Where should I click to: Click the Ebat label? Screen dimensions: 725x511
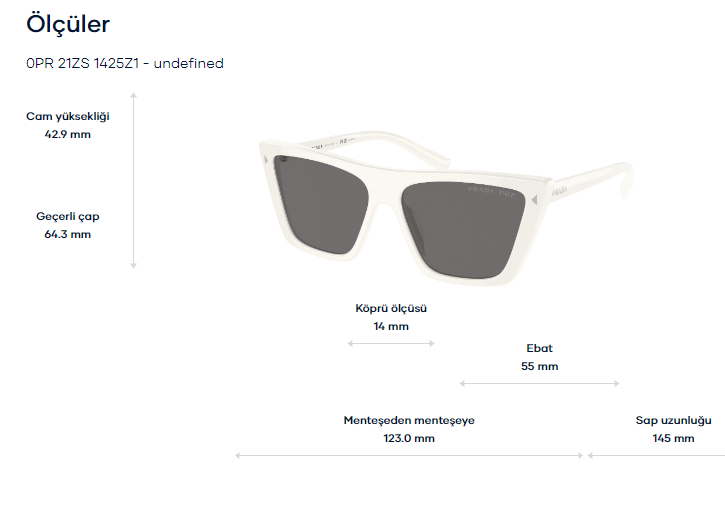point(540,348)
